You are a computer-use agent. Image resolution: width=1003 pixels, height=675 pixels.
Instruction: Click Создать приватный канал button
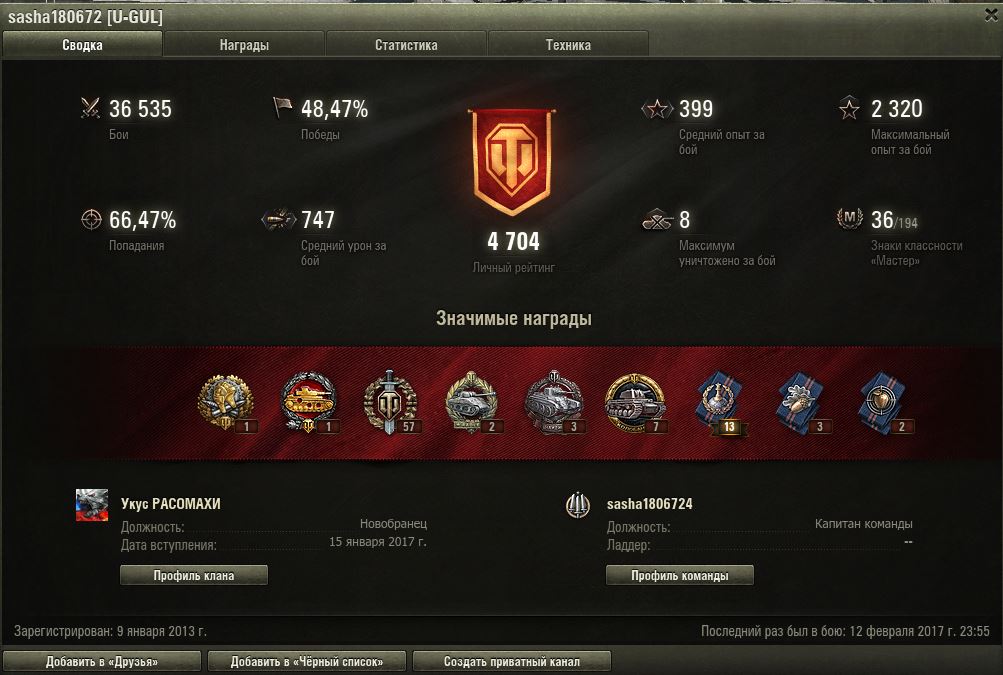pyautogui.click(x=512, y=662)
